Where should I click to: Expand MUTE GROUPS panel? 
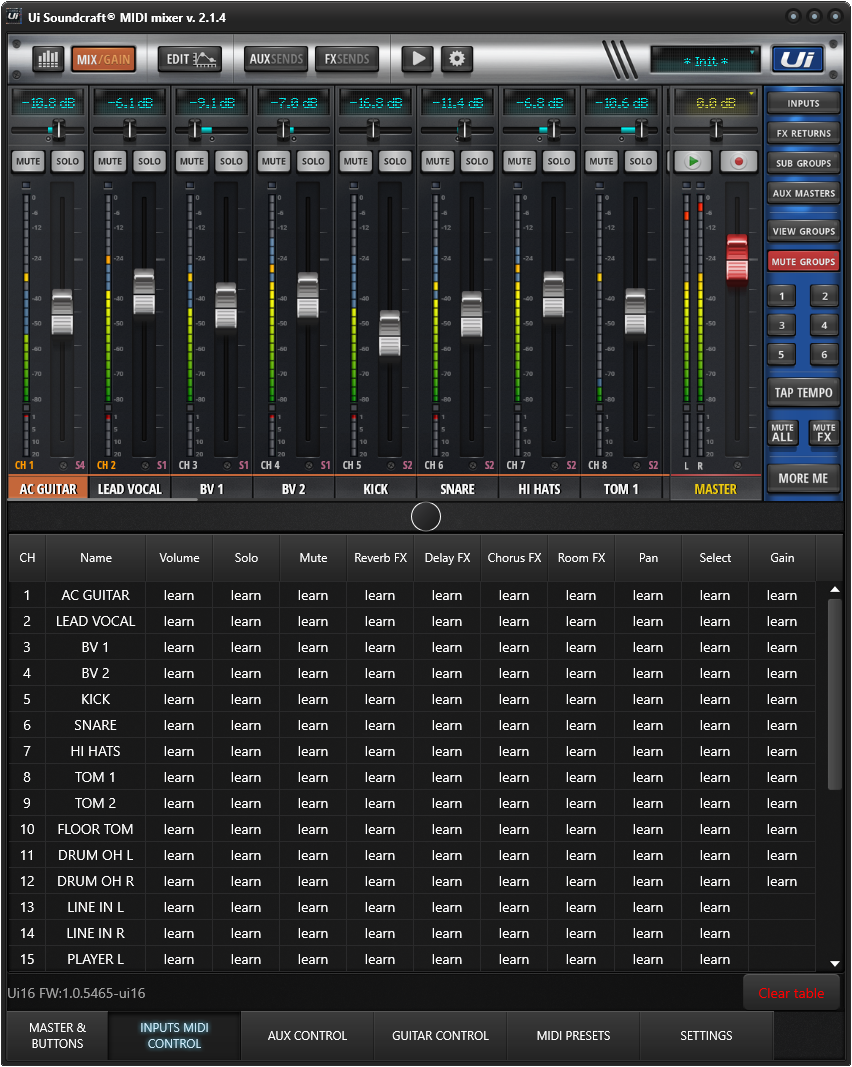(x=803, y=260)
